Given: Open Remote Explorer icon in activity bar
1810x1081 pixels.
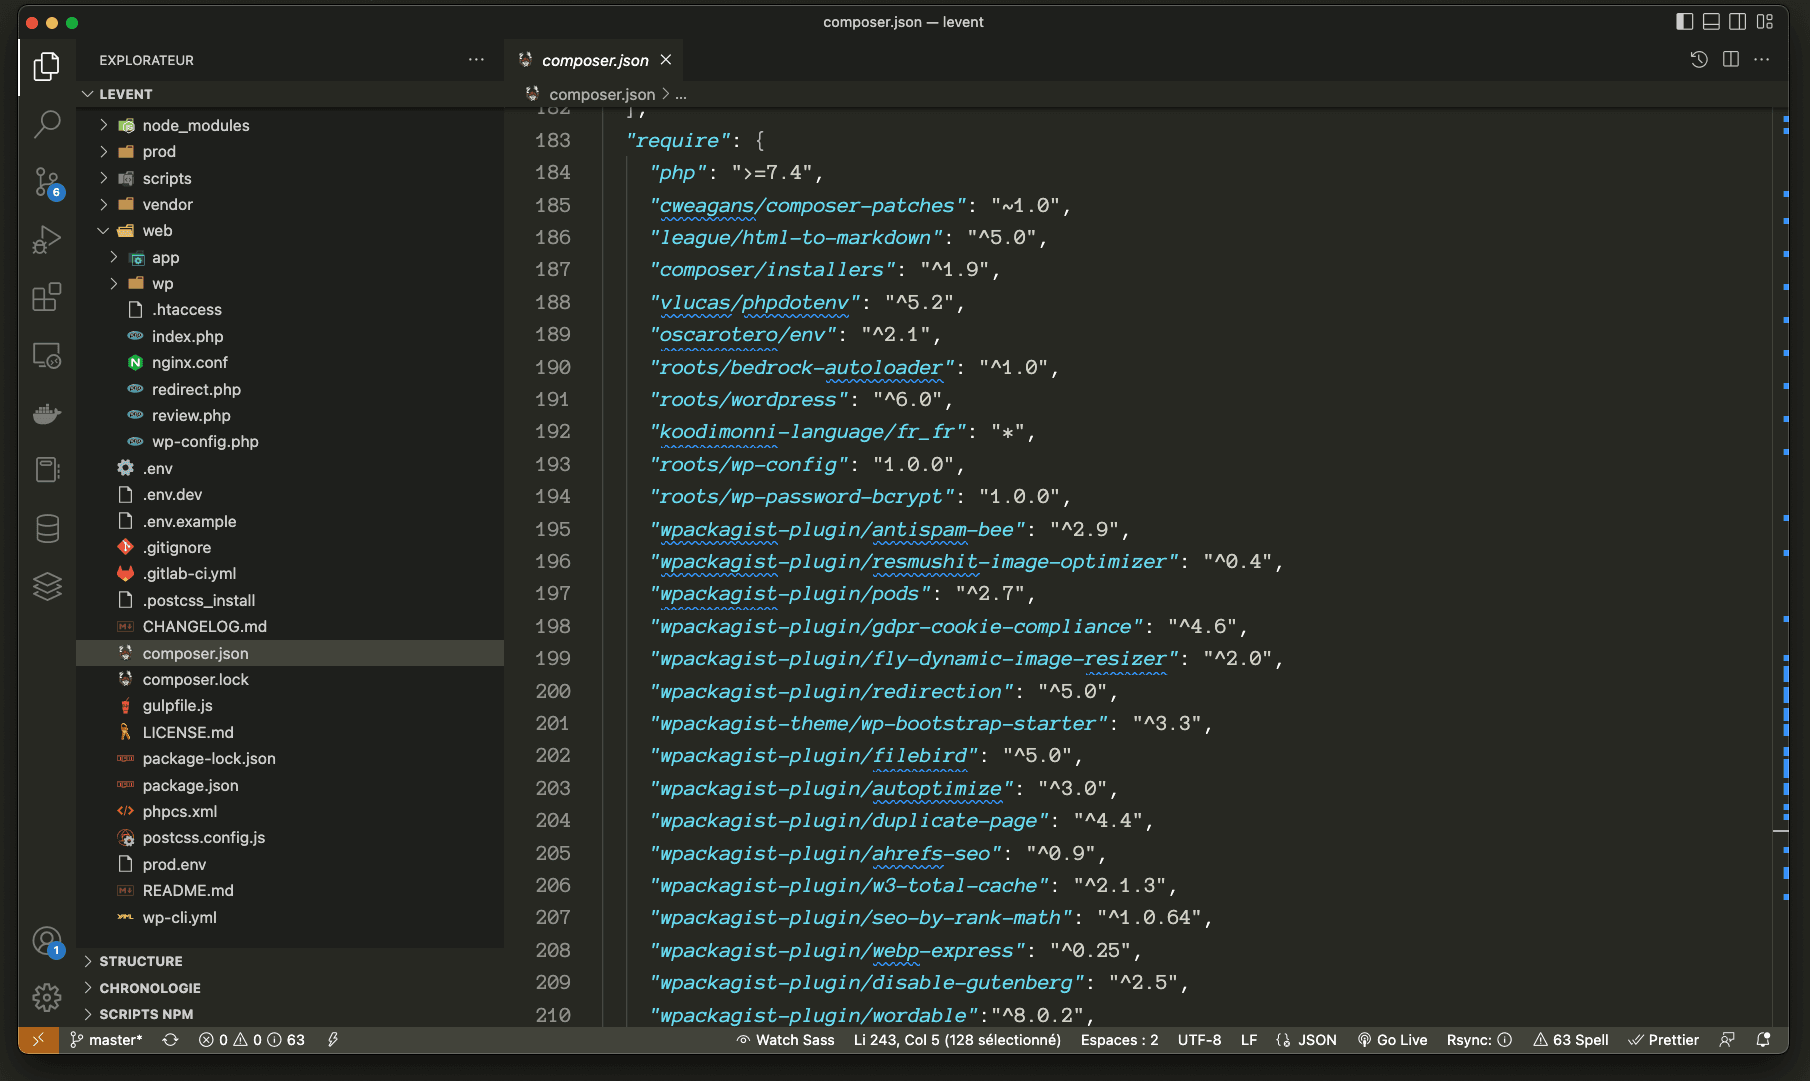Looking at the screenshot, I should click(x=47, y=355).
